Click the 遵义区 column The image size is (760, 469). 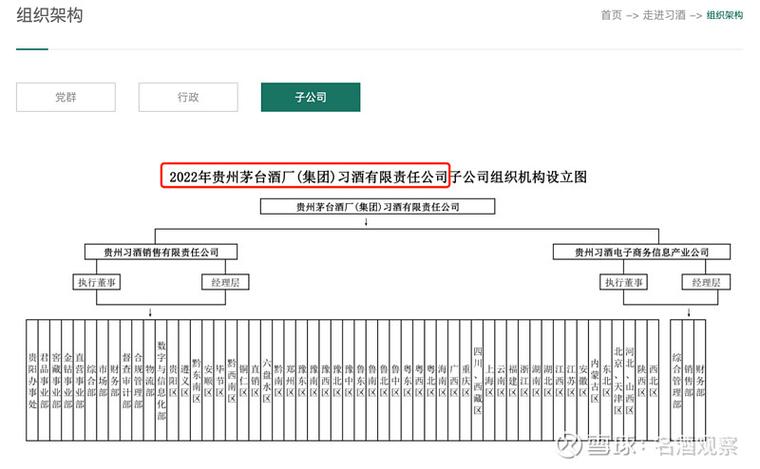tap(185, 380)
